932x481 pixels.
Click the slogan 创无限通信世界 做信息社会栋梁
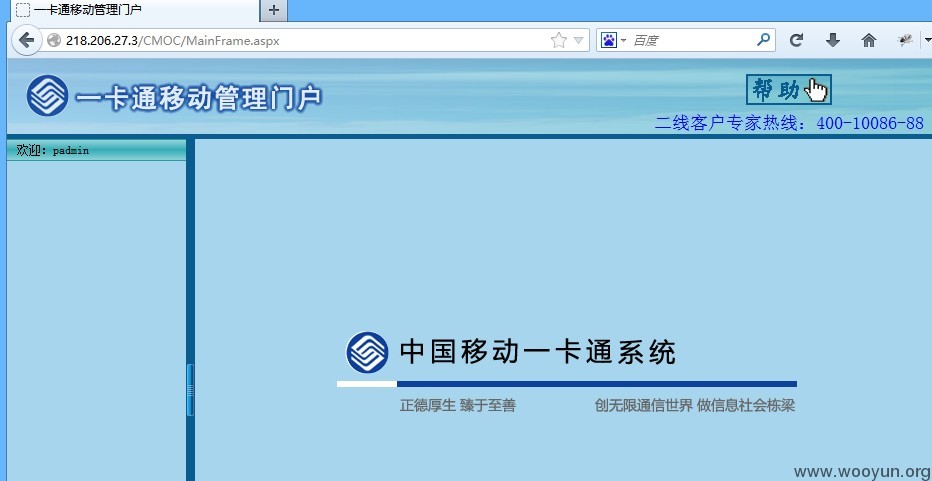[694, 406]
